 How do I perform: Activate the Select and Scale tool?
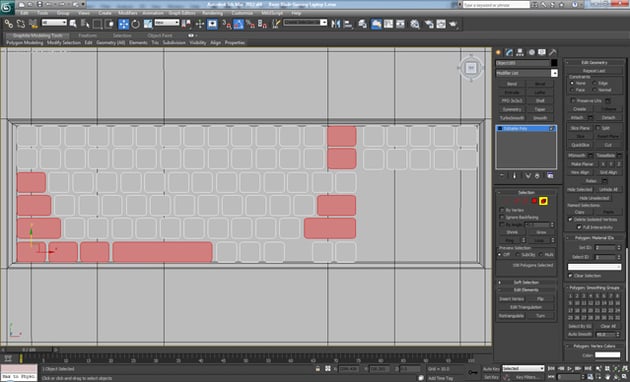(148, 24)
